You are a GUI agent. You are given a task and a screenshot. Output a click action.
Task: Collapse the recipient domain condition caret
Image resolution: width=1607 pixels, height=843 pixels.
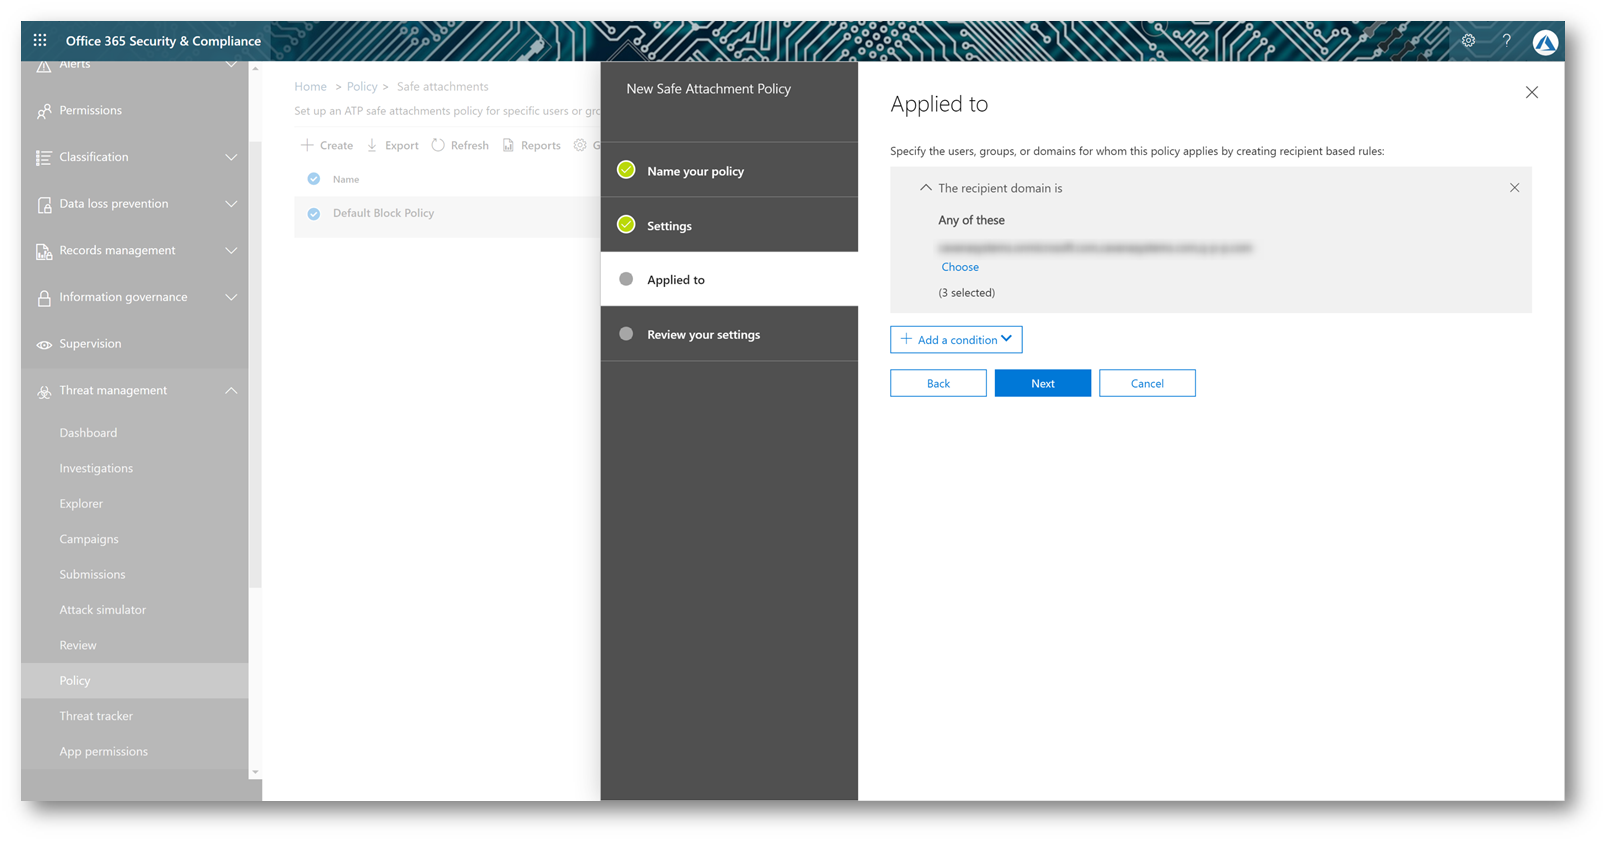click(925, 188)
